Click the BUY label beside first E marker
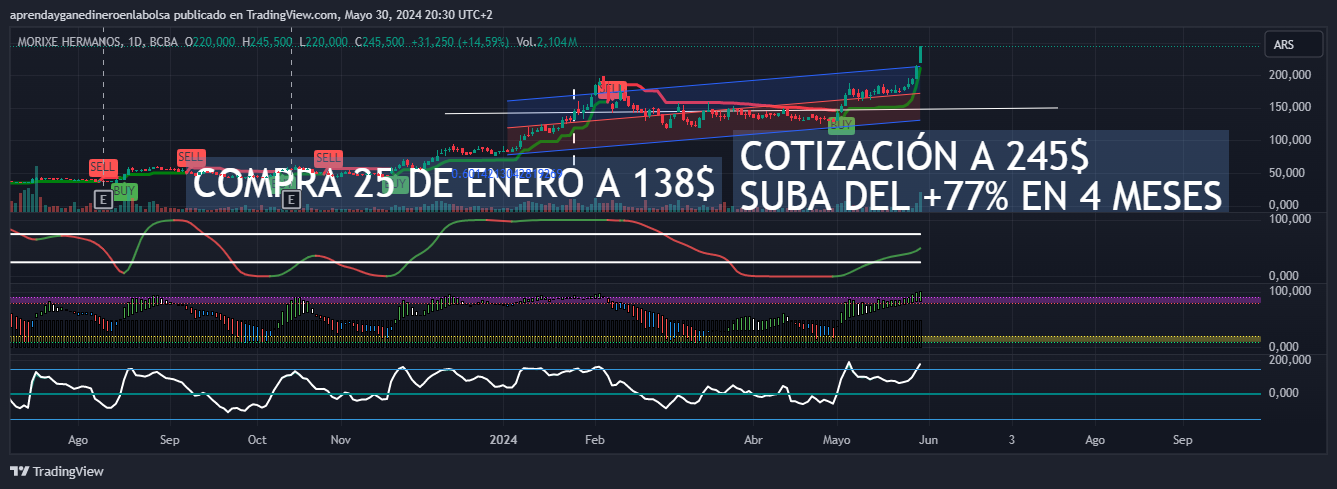Image resolution: width=1337 pixels, height=489 pixels. pyautogui.click(x=125, y=190)
